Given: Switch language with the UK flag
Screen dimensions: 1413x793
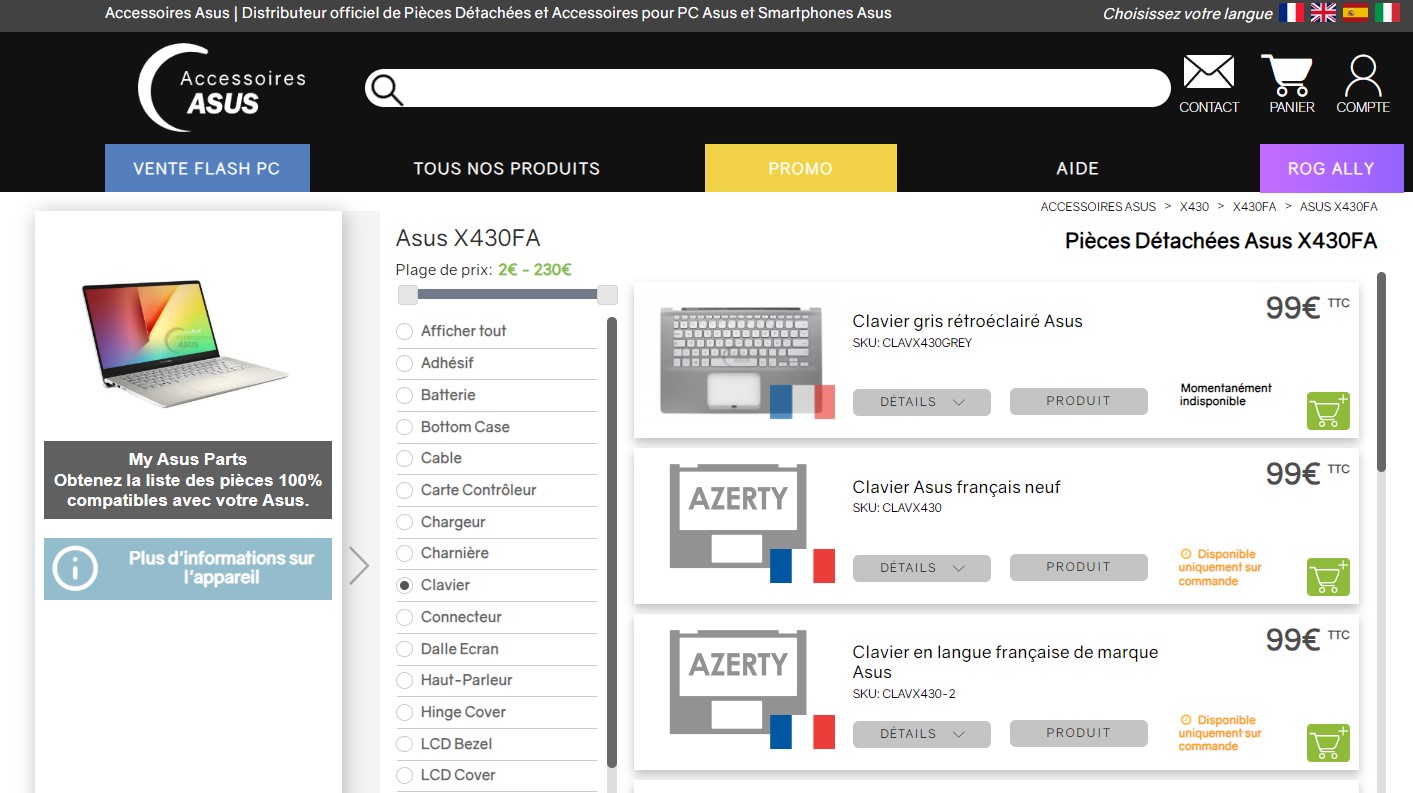Looking at the screenshot, I should pos(1323,13).
